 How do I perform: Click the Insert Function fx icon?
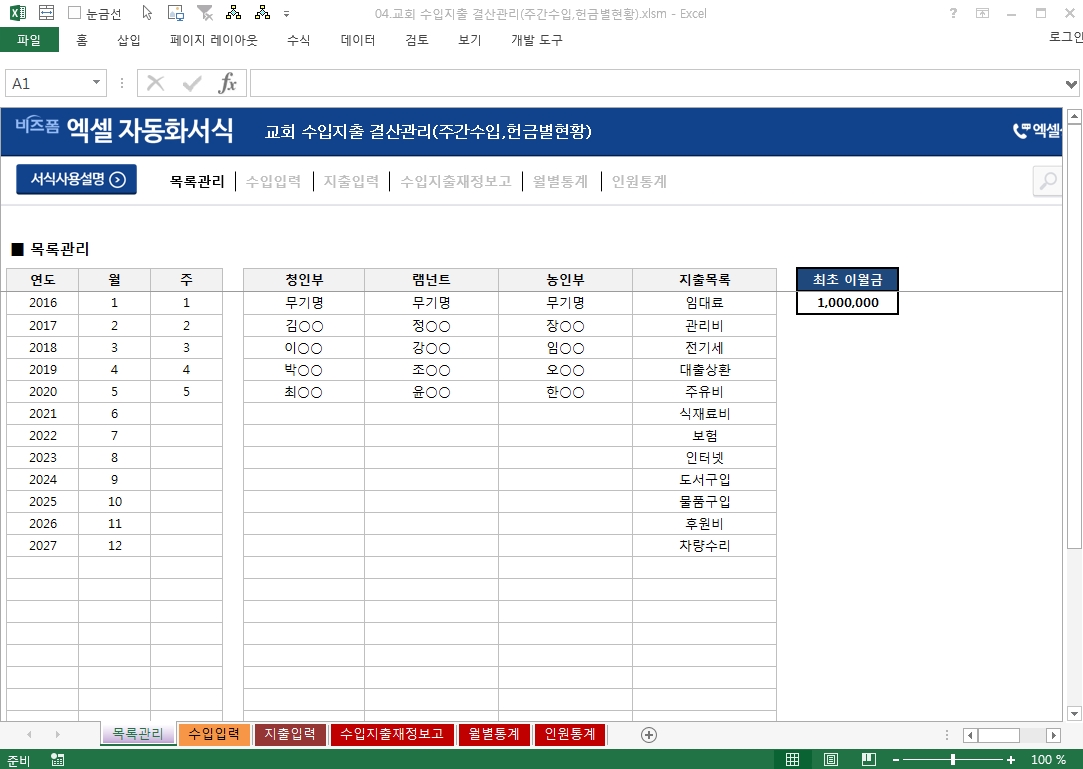228,83
